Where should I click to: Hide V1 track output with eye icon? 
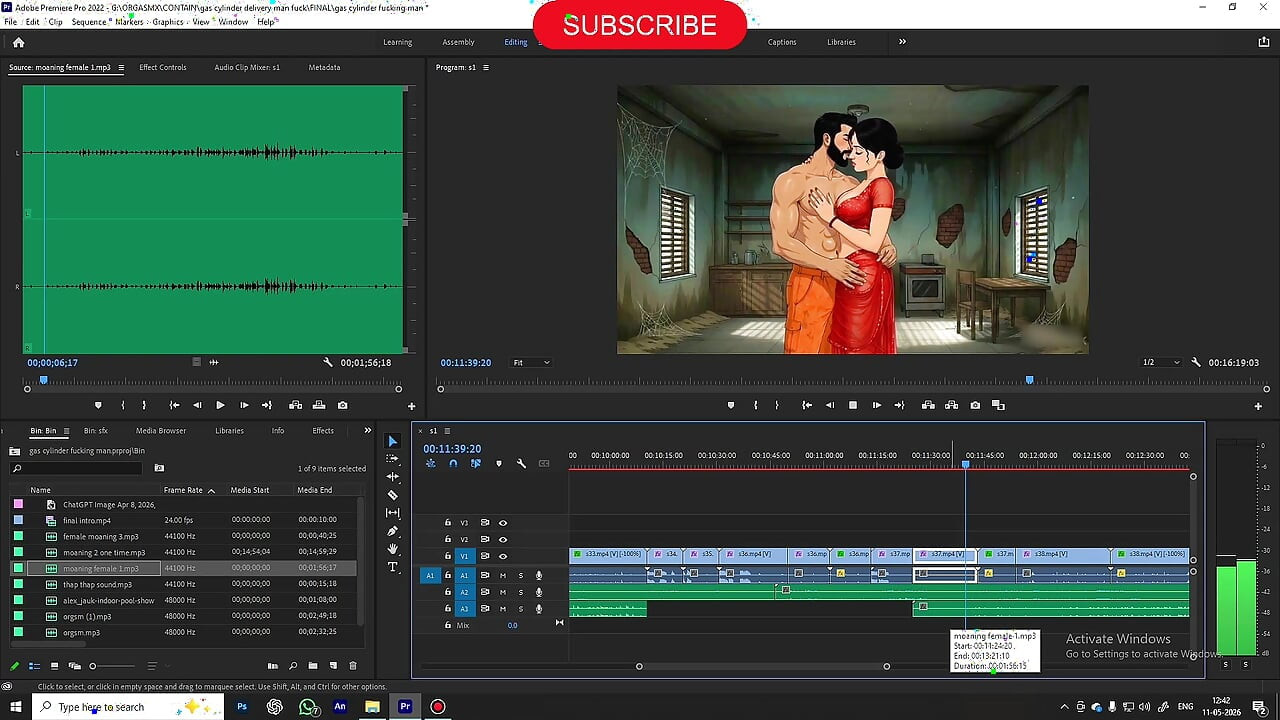(x=503, y=556)
